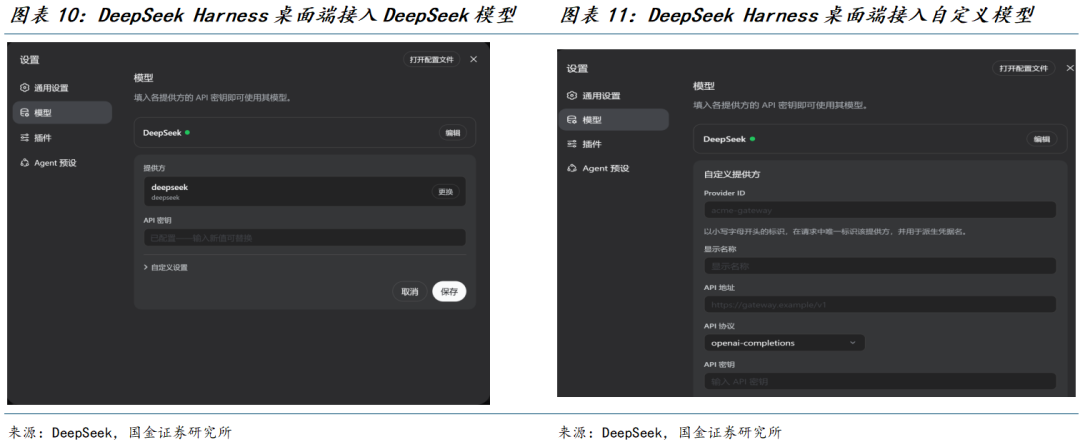
Task: Click DeepSeek provider name in left window
Action: pyautogui.click(x=162, y=133)
